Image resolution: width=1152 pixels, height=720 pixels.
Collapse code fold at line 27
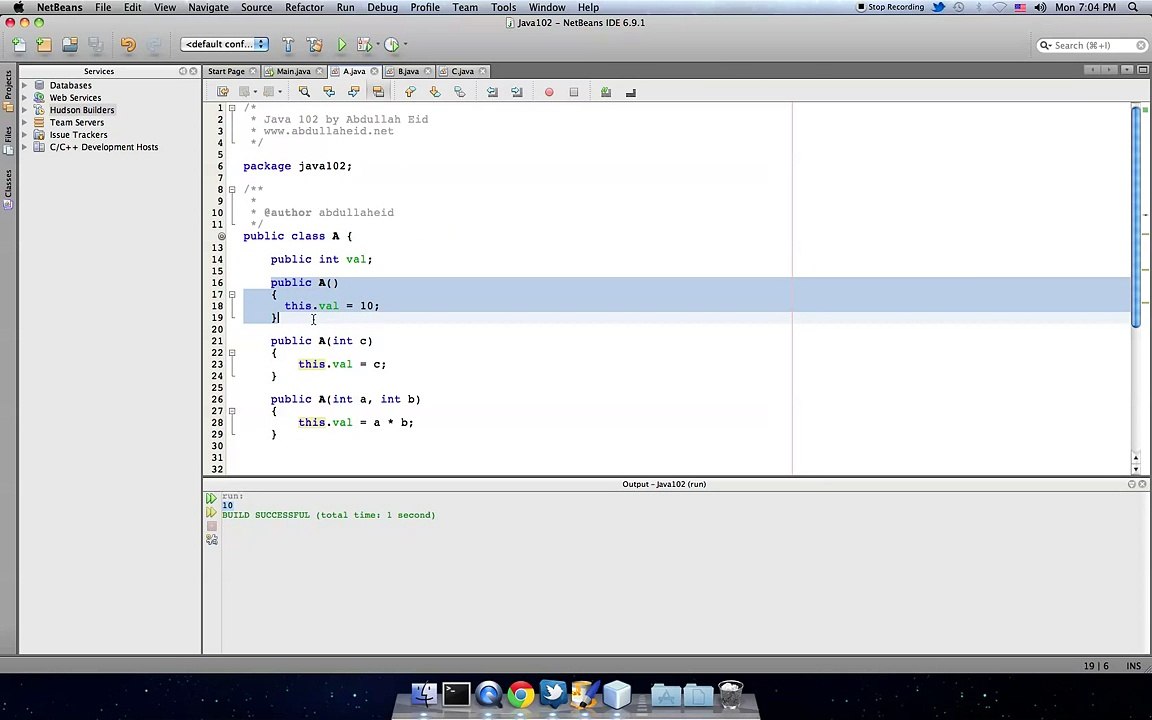(232, 411)
